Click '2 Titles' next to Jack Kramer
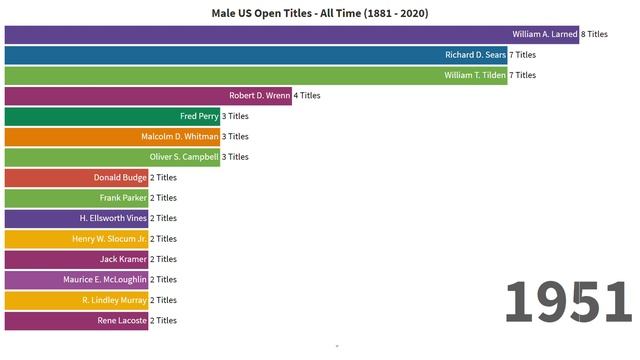640x360 pixels. click(x=163, y=259)
